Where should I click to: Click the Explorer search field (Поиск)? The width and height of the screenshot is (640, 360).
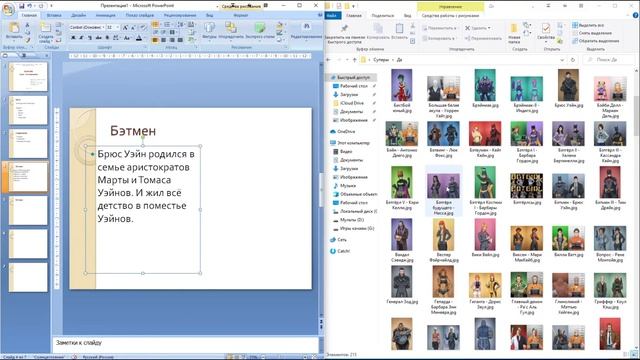point(609,60)
